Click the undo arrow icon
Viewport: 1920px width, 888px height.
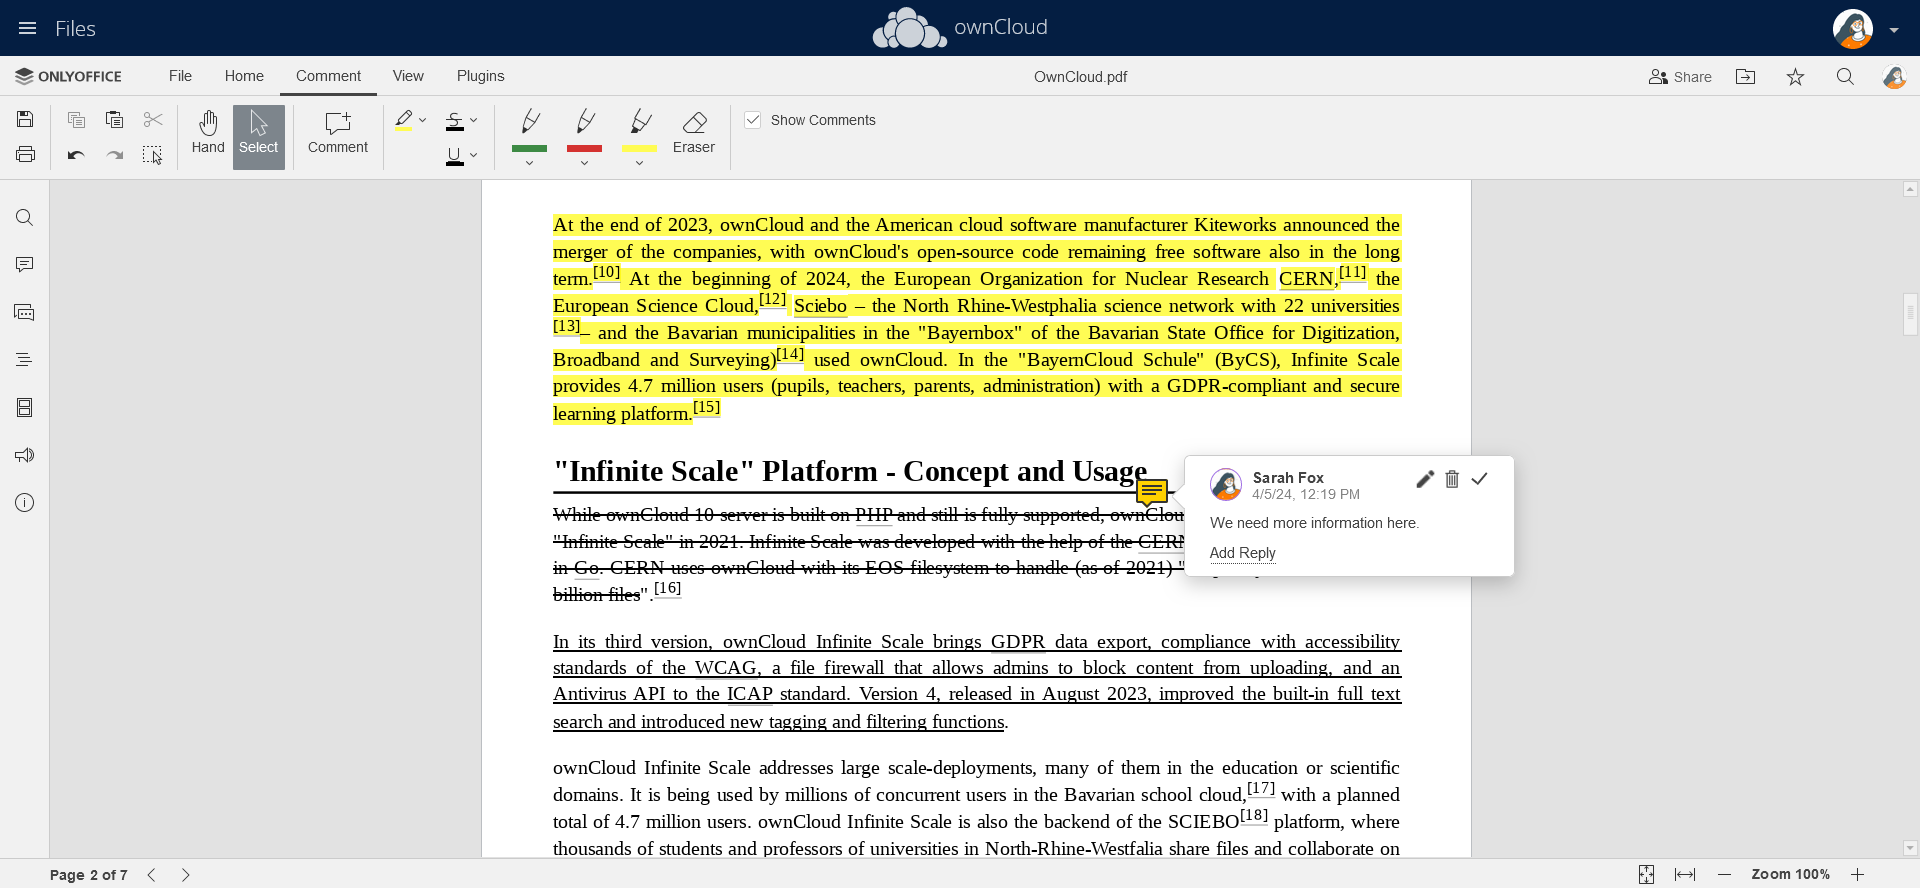pyautogui.click(x=76, y=155)
